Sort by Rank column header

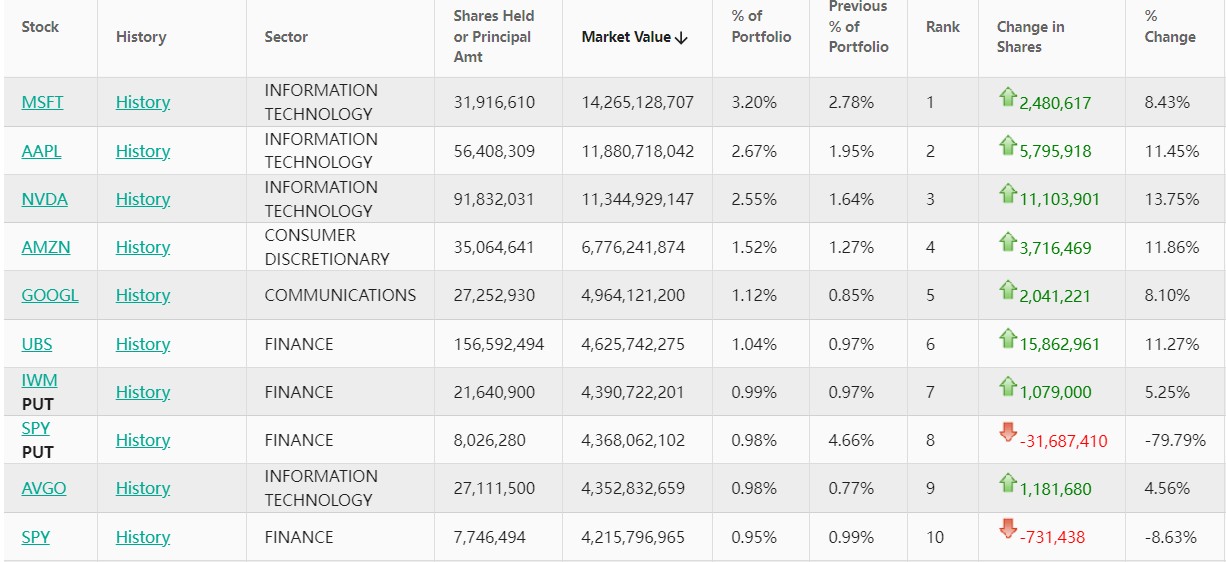[x=942, y=27]
